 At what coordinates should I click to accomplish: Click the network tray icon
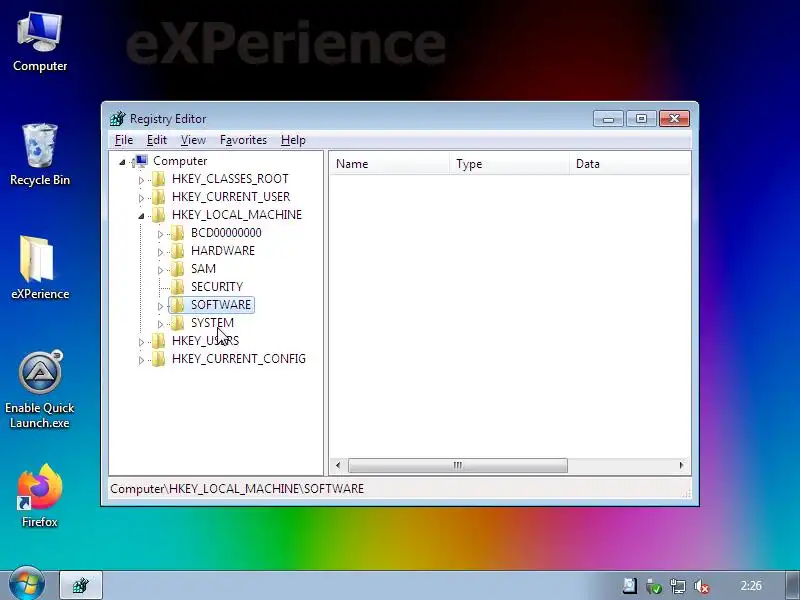(678, 586)
